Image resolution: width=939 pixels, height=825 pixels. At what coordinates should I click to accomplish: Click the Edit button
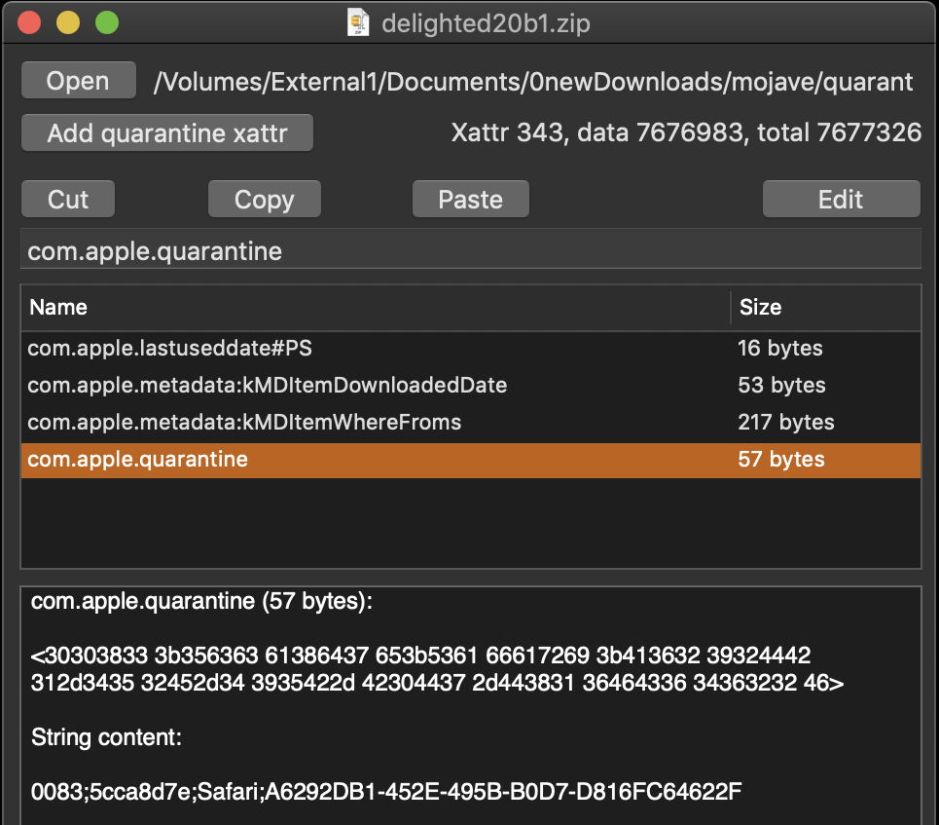[840, 199]
